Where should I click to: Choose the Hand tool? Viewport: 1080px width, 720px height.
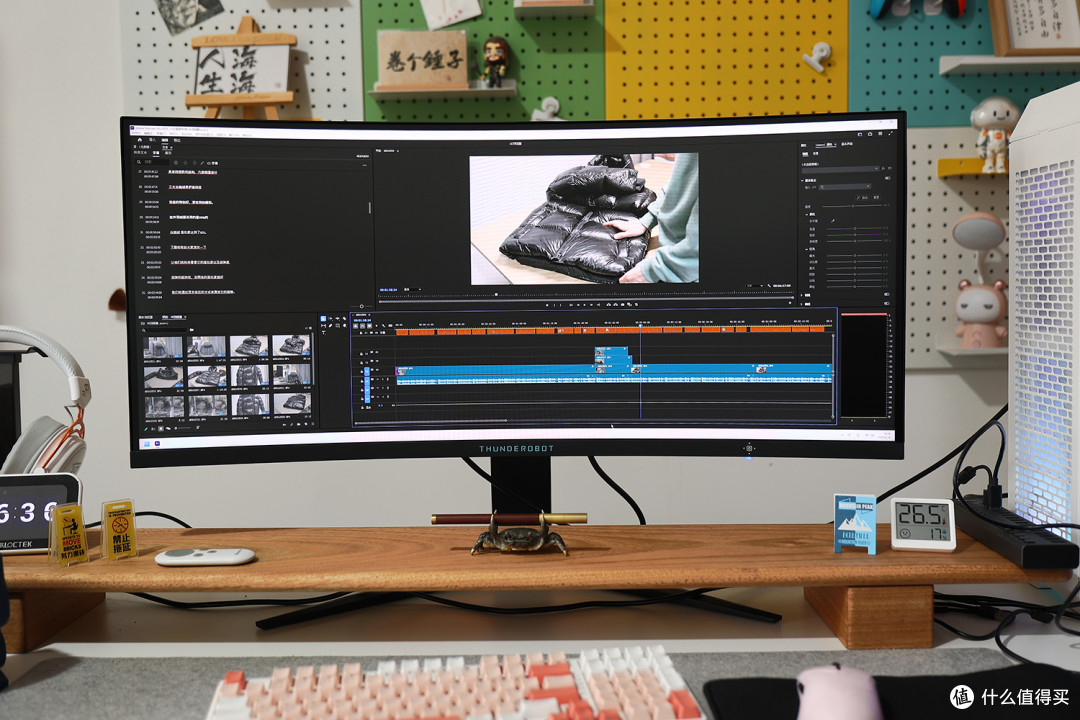[344, 326]
